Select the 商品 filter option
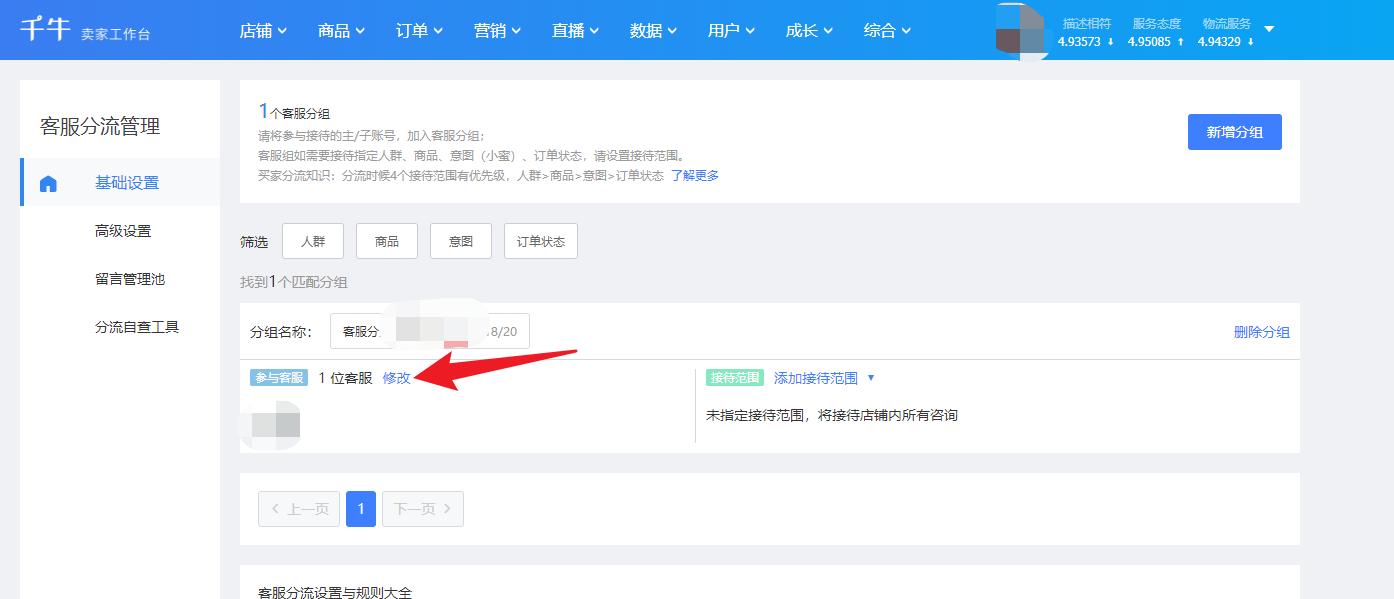Viewport: 1394px width, 599px height. pos(387,240)
